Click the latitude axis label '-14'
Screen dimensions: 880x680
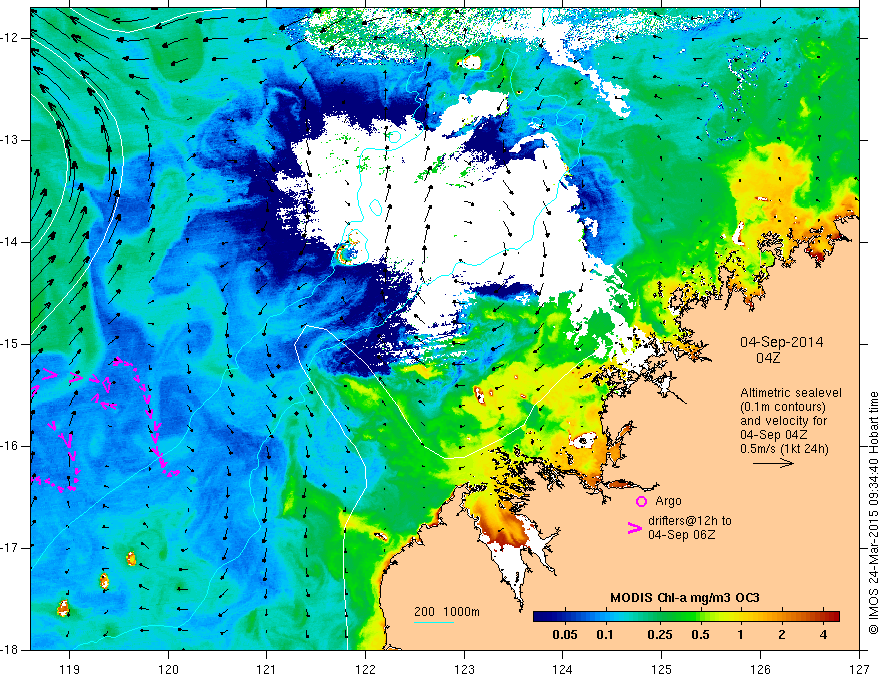pyautogui.click(x=11, y=242)
